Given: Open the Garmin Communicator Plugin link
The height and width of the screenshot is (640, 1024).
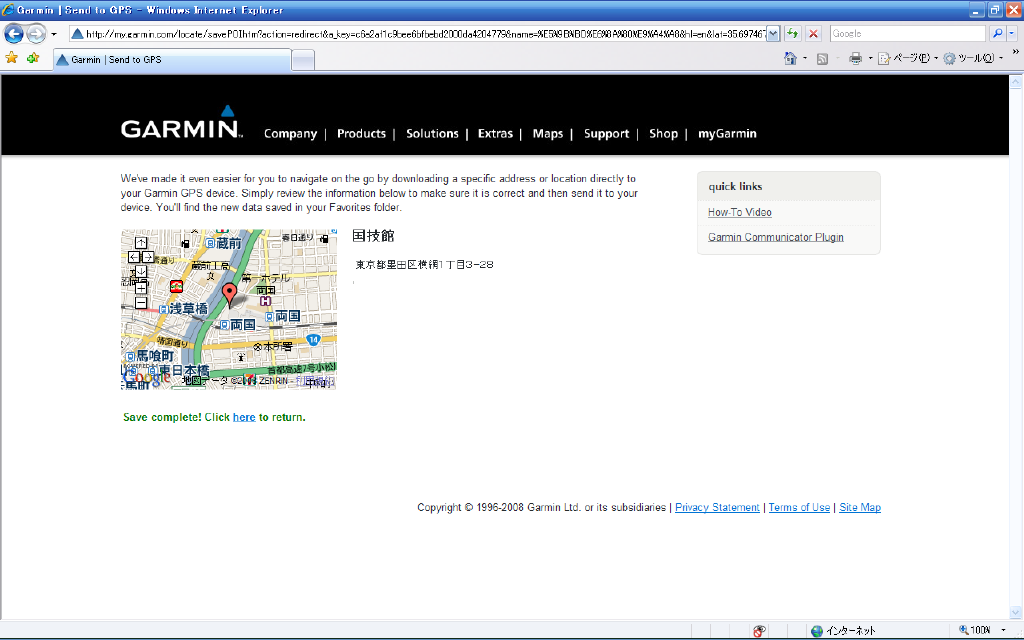Looking at the screenshot, I should [x=775, y=237].
